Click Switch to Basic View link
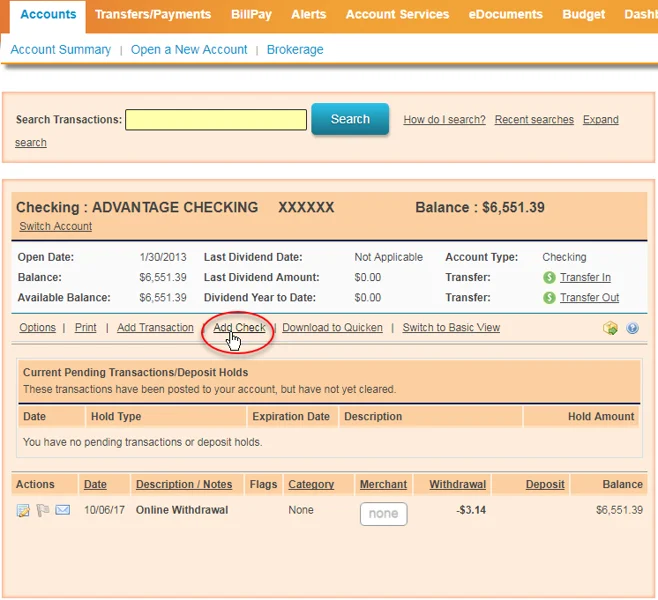The height and width of the screenshot is (600, 658). coord(451,327)
